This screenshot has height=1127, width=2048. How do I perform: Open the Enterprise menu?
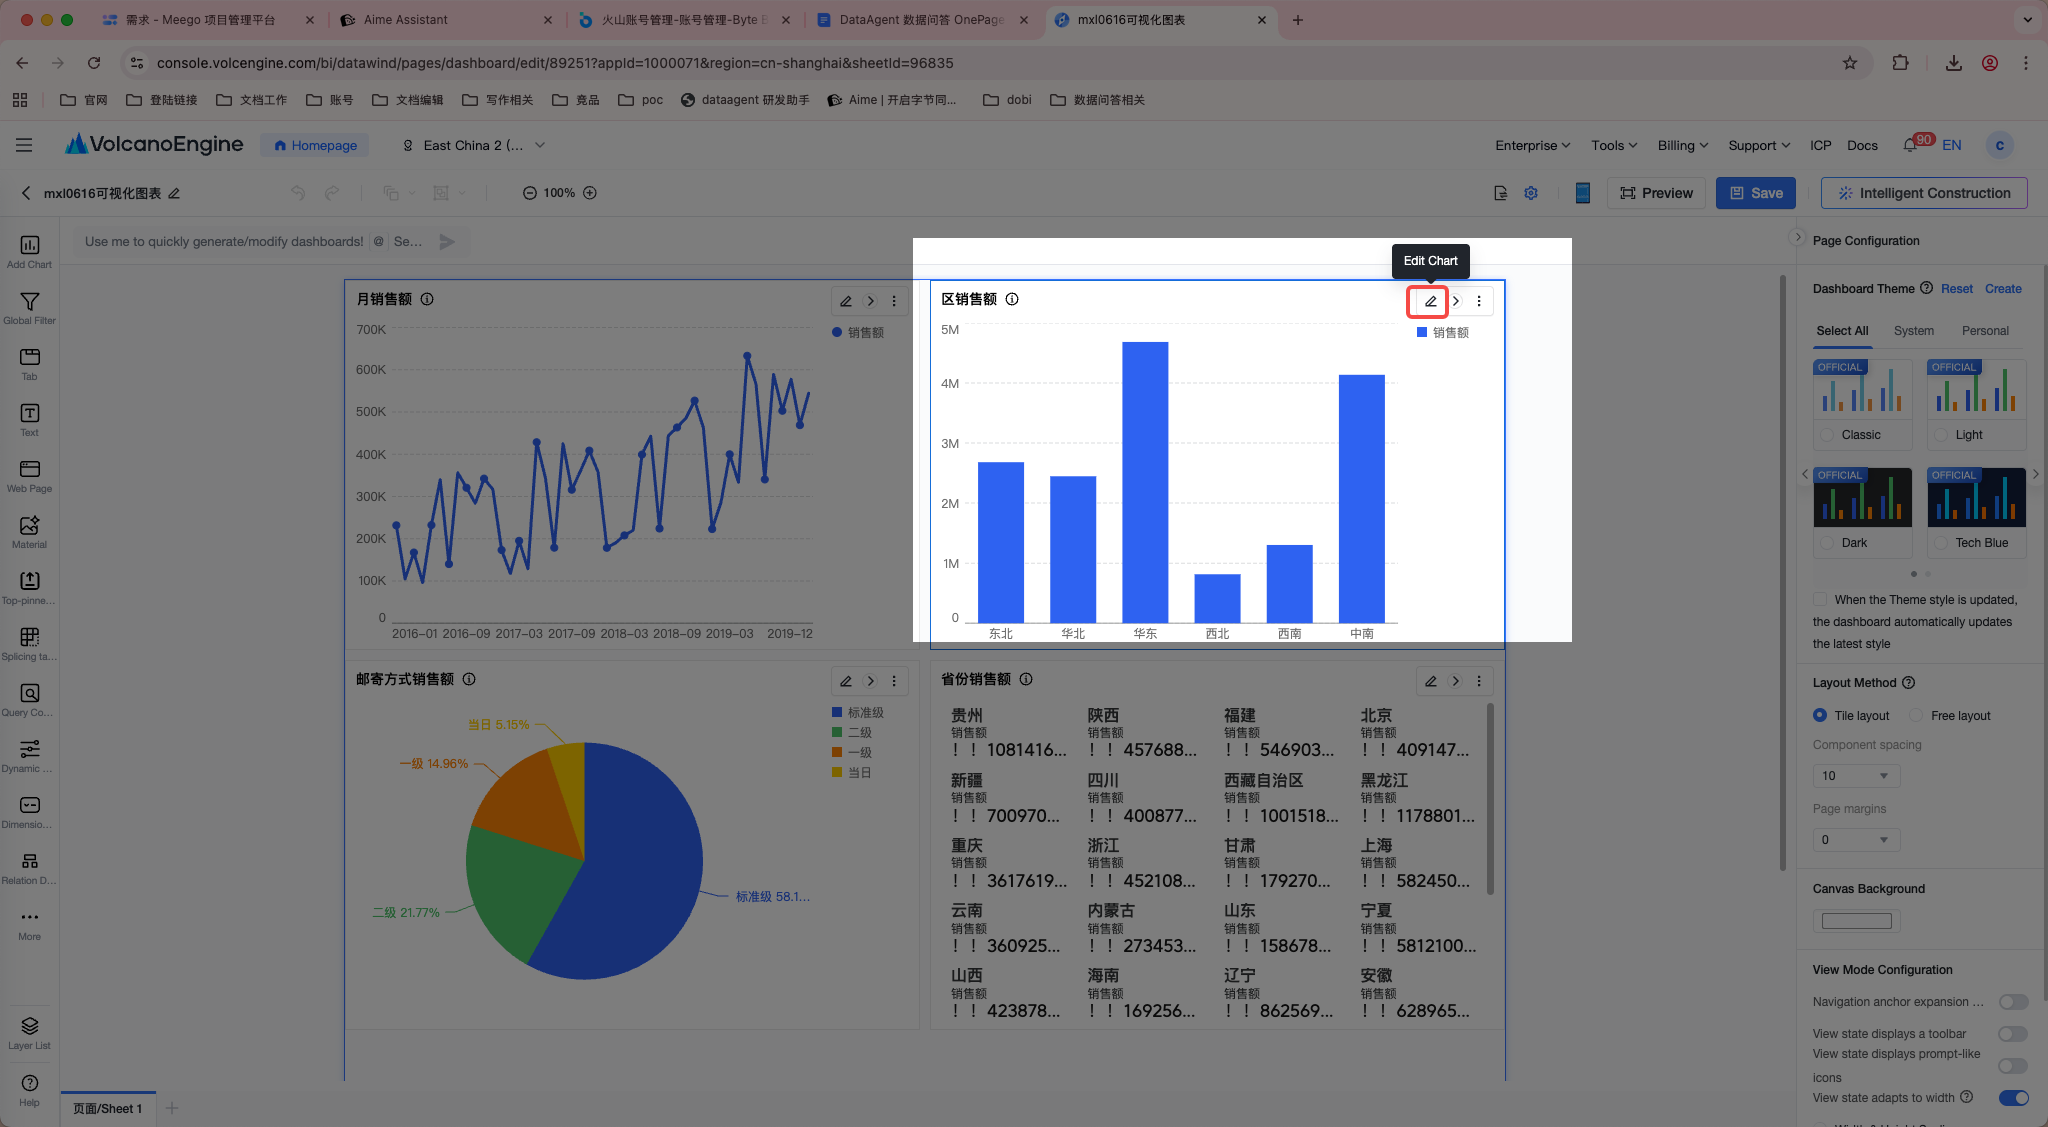tap(1532, 145)
